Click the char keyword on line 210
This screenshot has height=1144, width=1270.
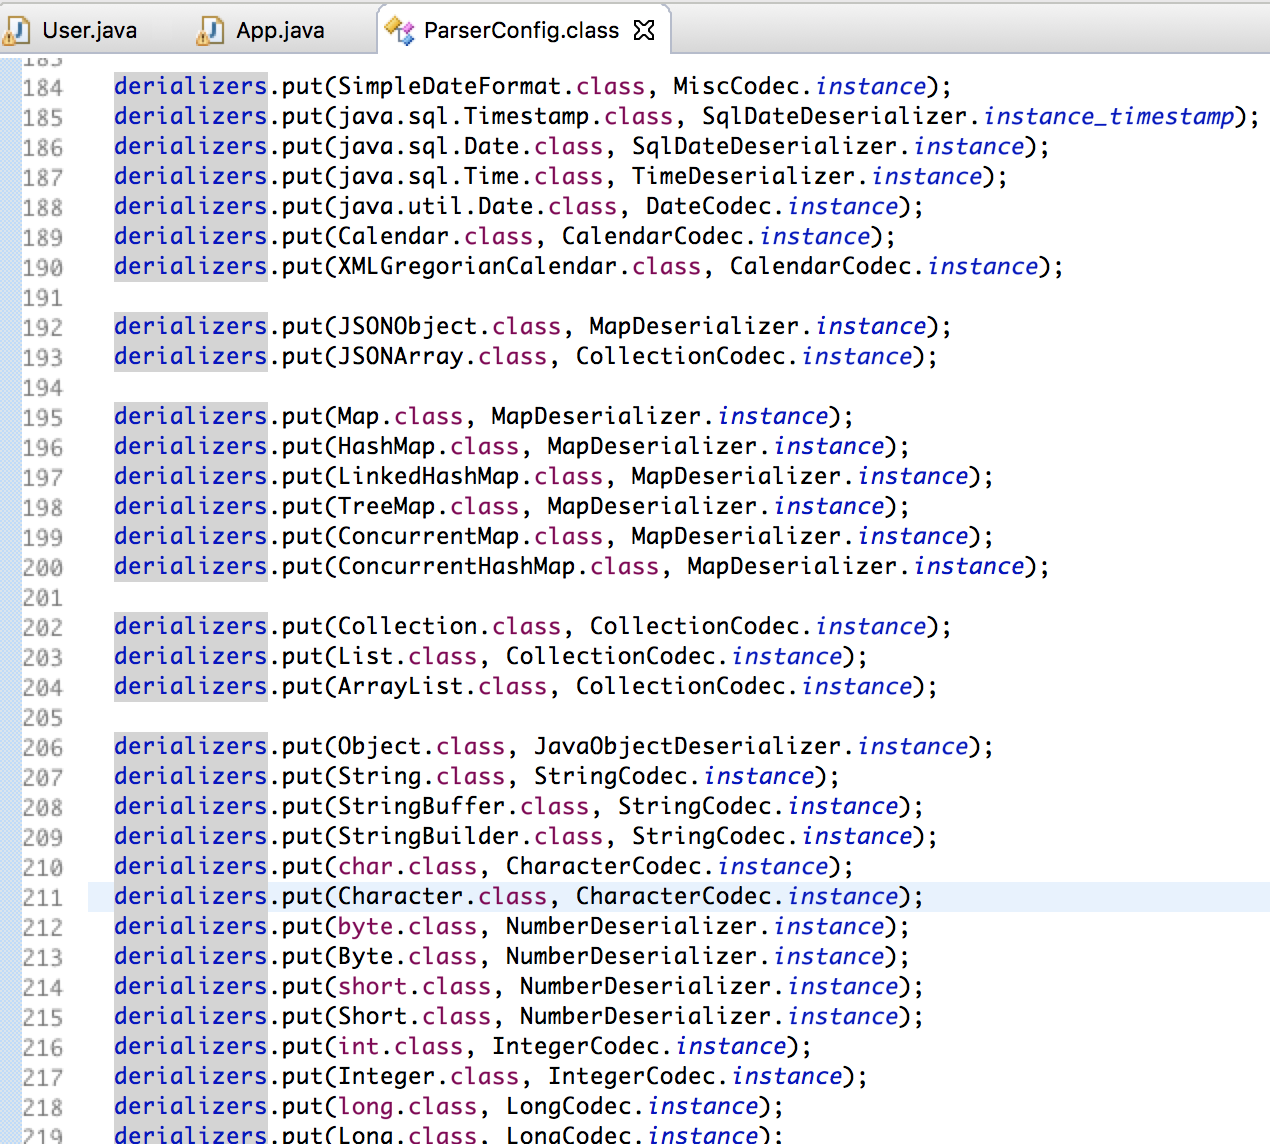(x=366, y=866)
